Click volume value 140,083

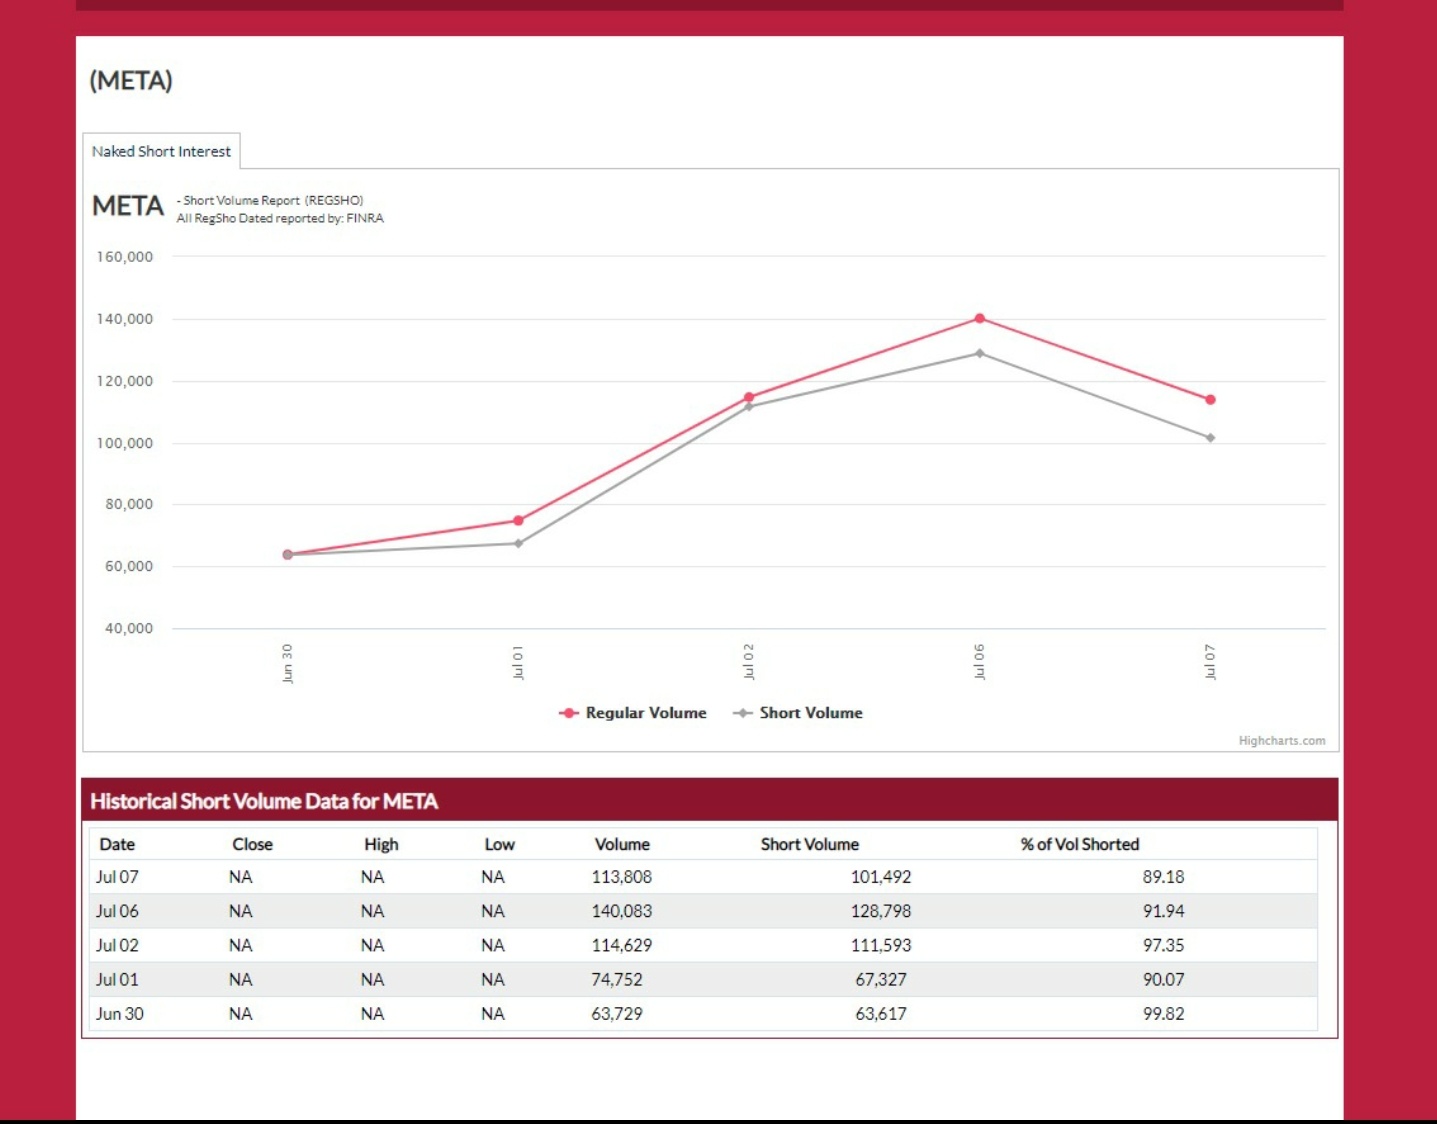pyautogui.click(x=621, y=911)
